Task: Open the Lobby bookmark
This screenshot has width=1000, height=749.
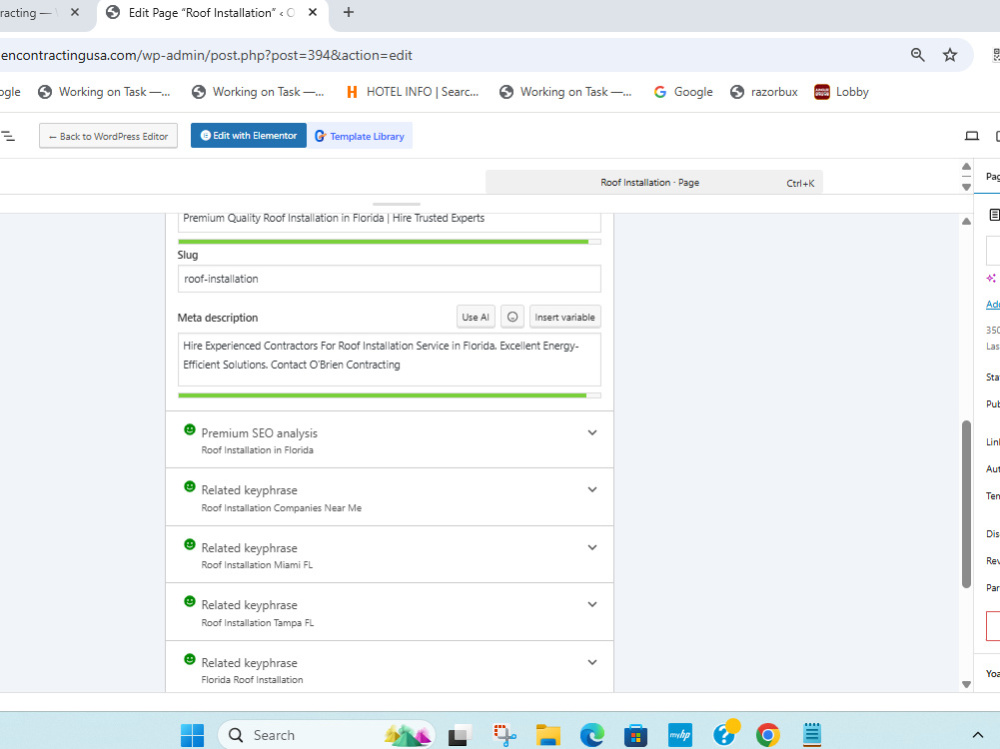Action: pyautogui.click(x=842, y=92)
